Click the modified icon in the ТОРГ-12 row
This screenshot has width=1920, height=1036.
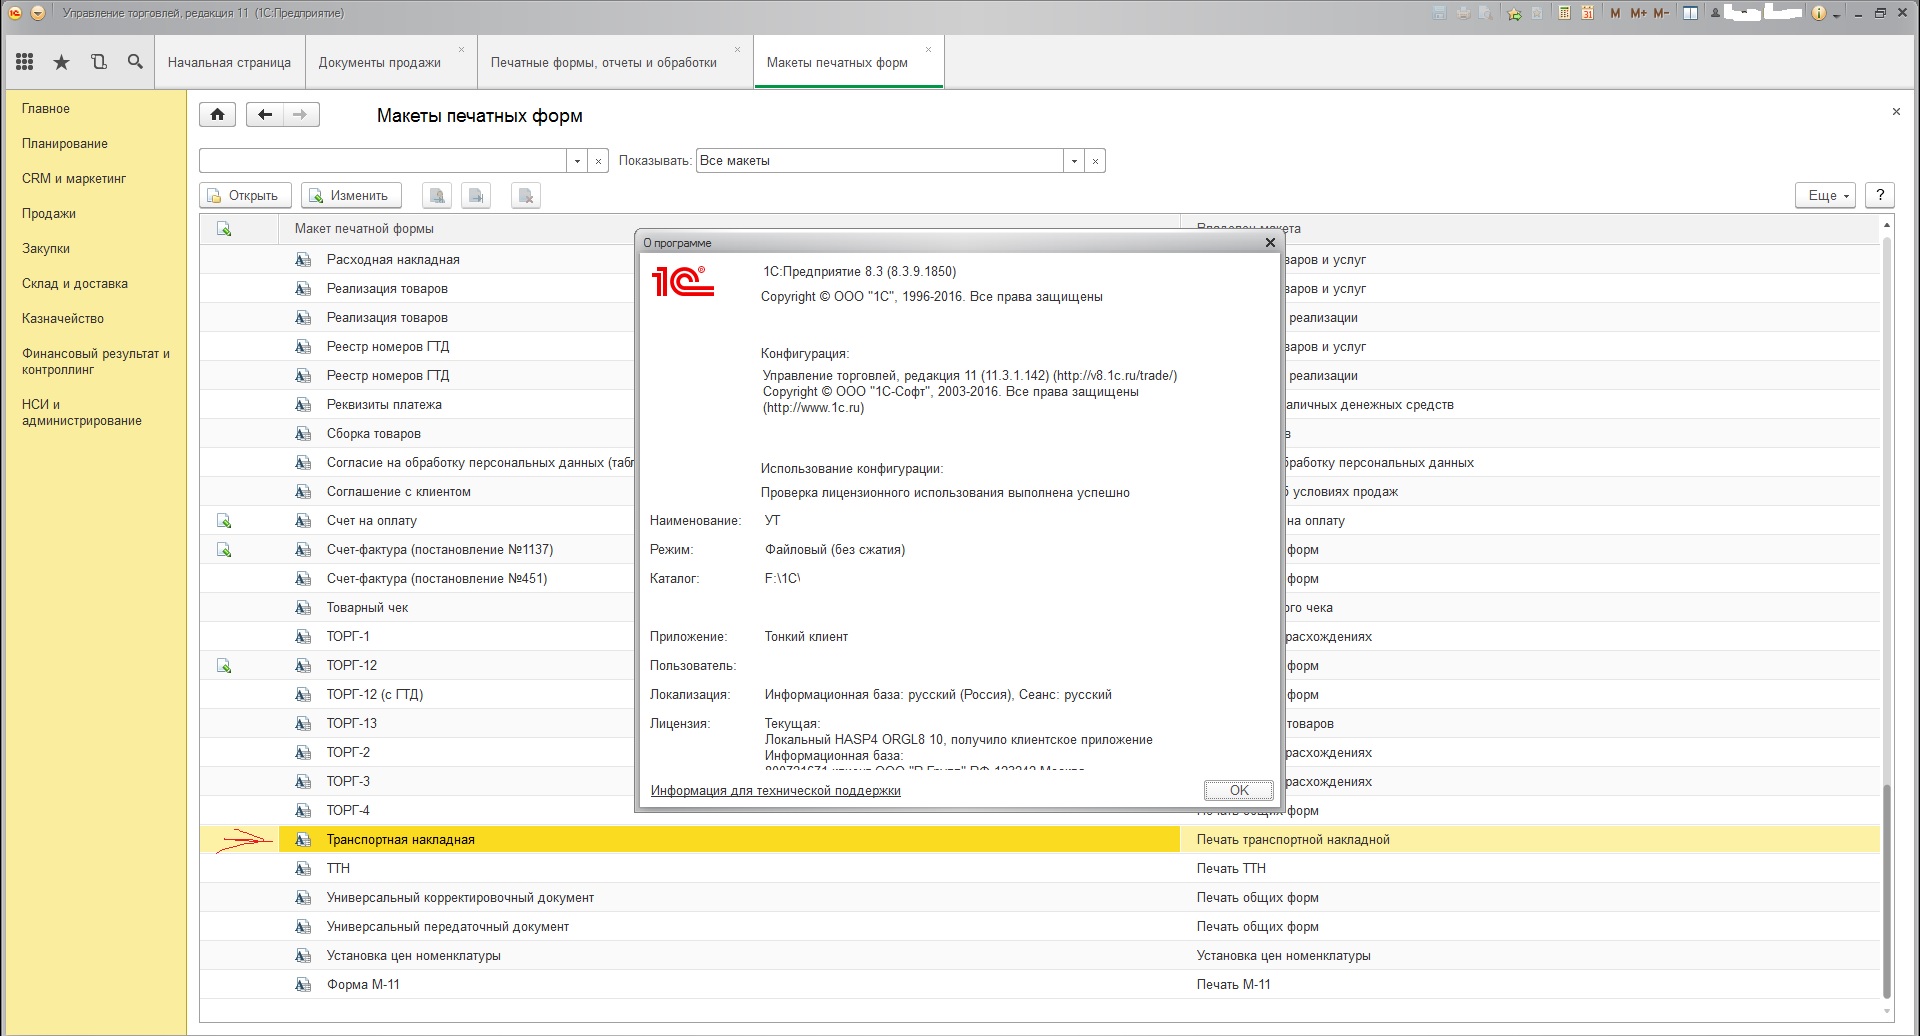[x=224, y=666]
